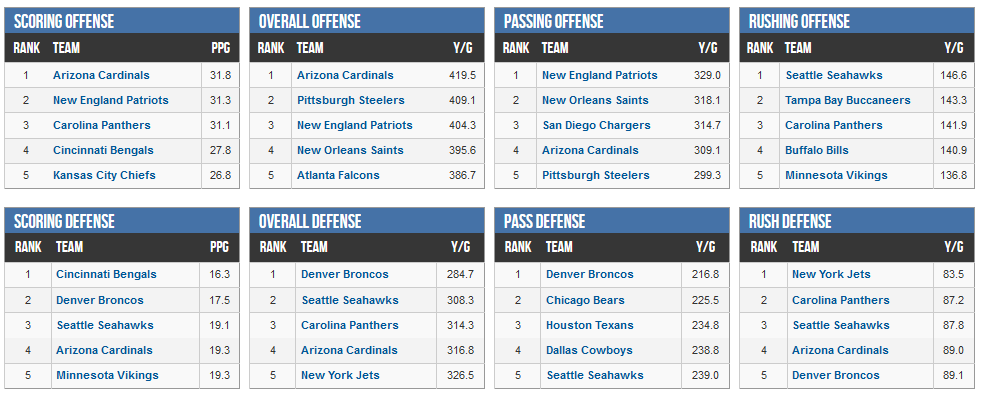Viewport: 991px width, 398px height.
Task: Open Kansas City Chiefs team link
Action: click(104, 175)
